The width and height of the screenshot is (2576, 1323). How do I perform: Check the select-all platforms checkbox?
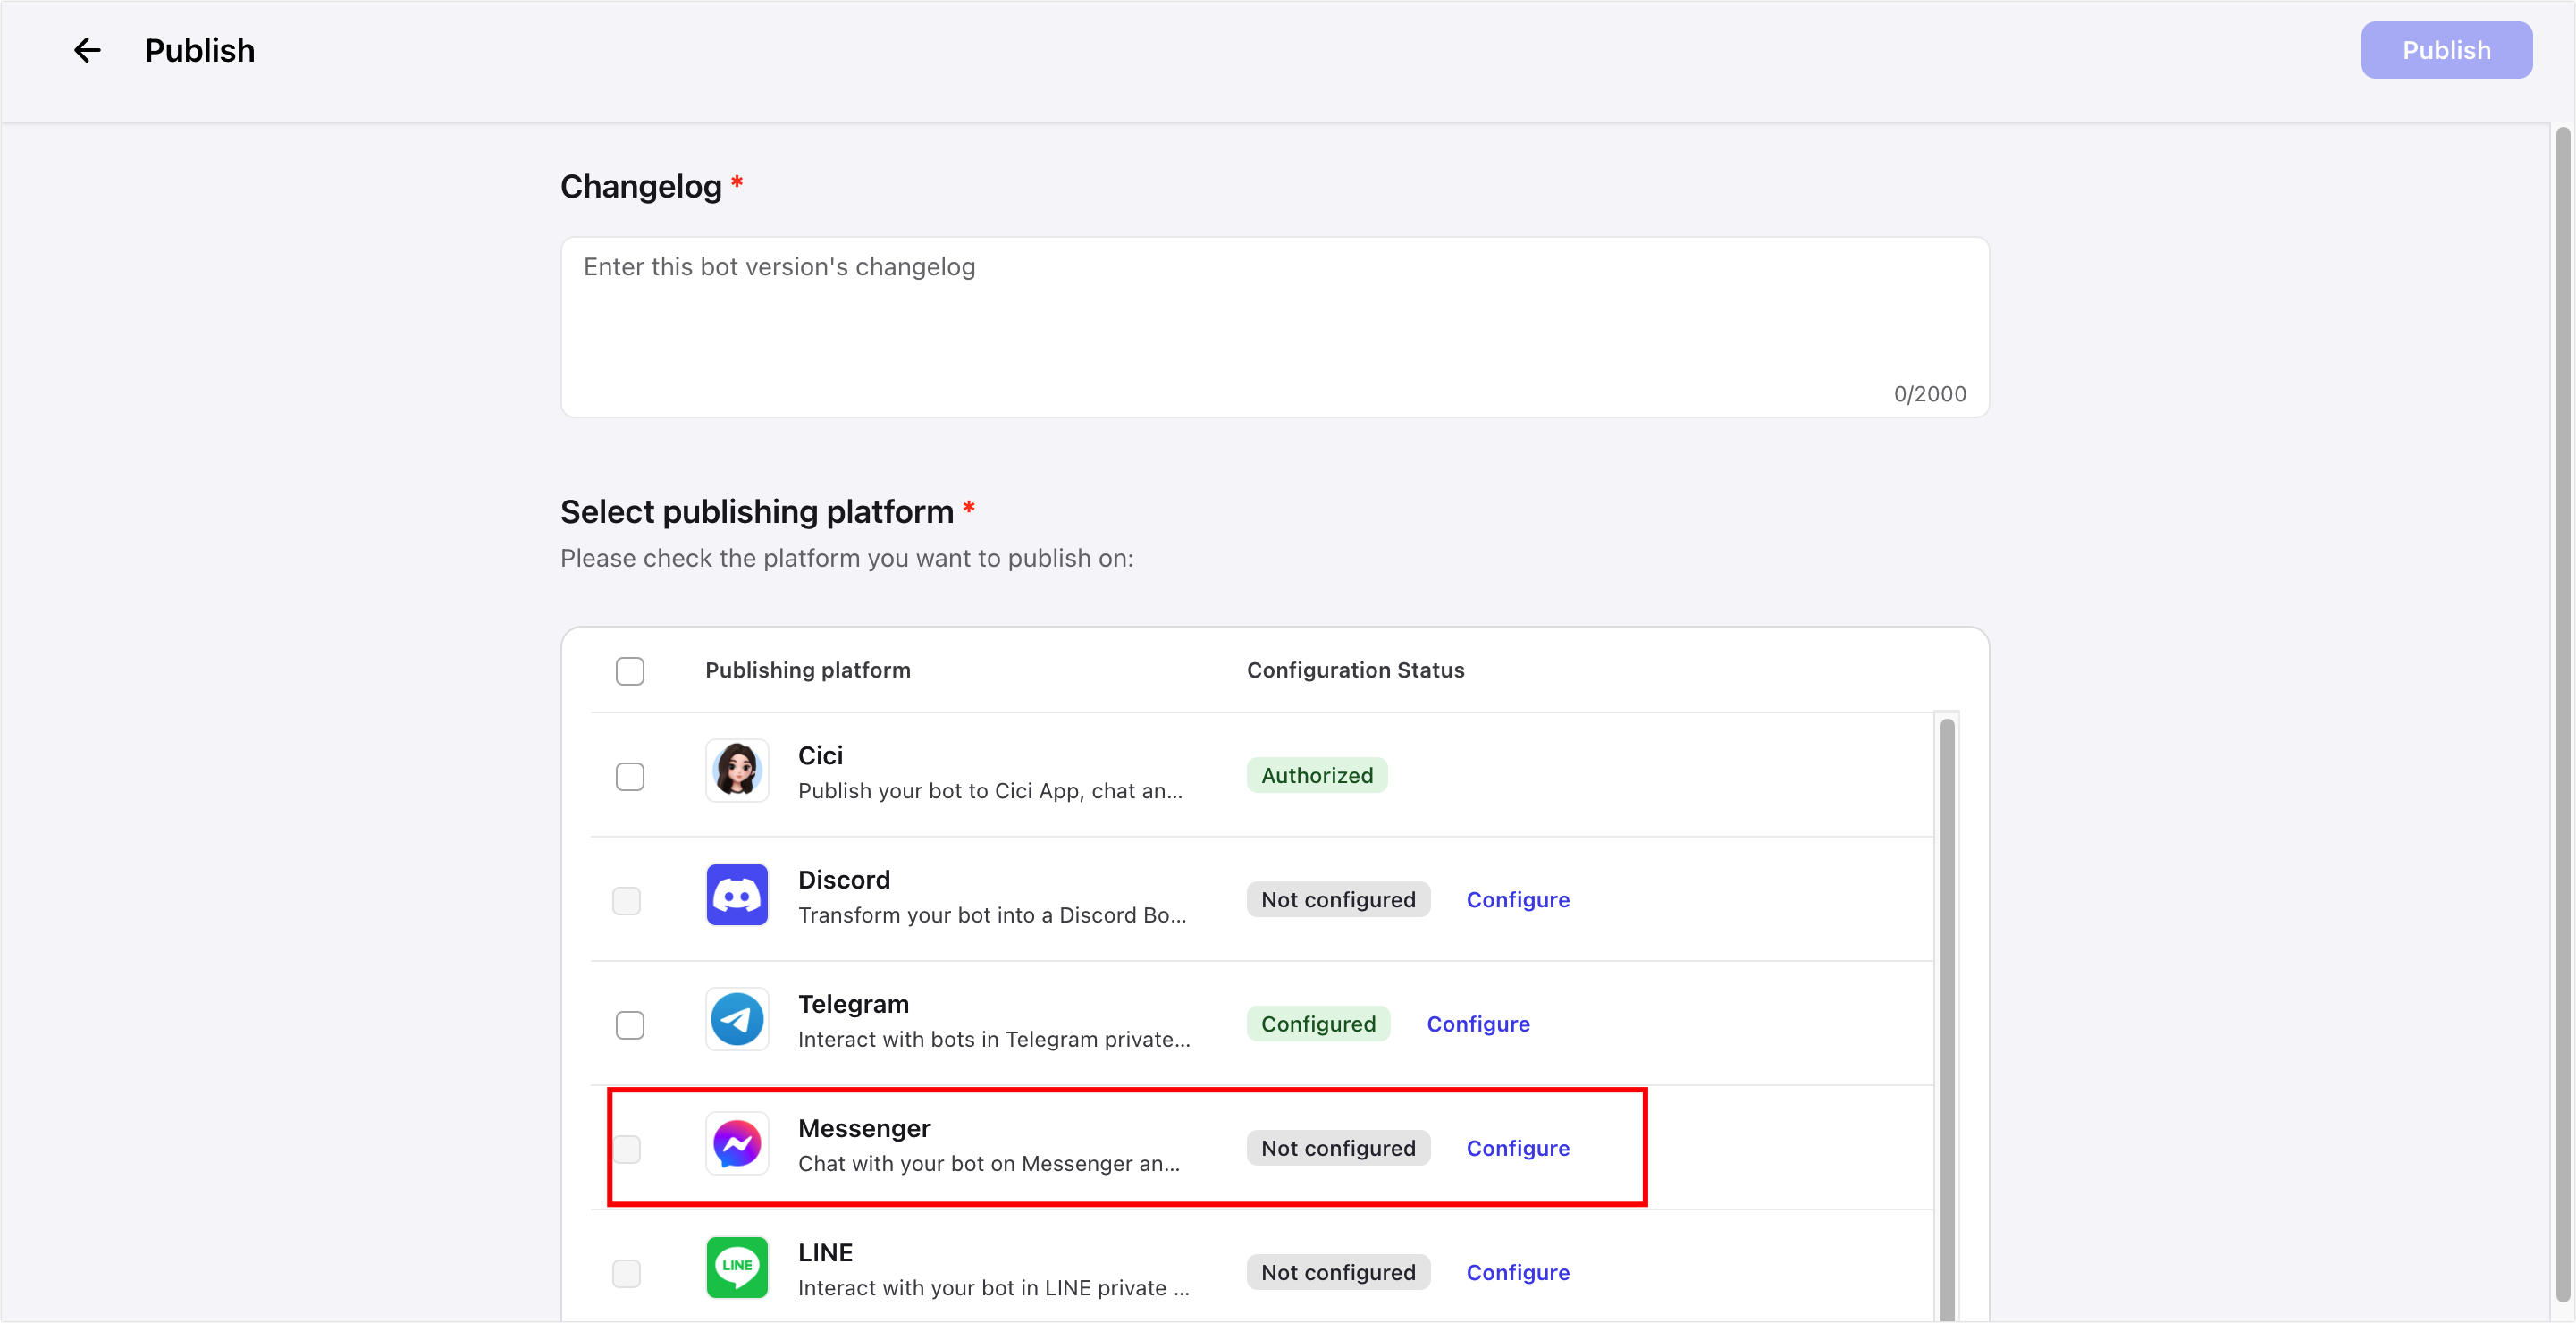pos(630,671)
